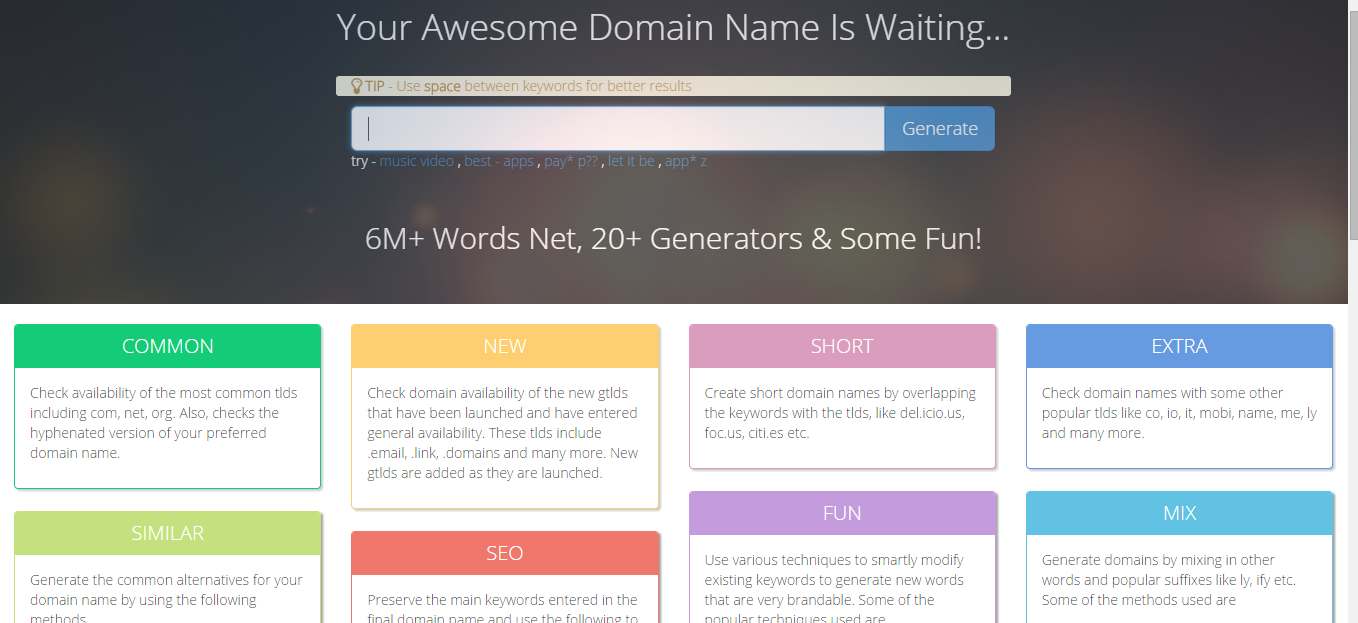Click the lightbulb TIP icon

click(356, 86)
